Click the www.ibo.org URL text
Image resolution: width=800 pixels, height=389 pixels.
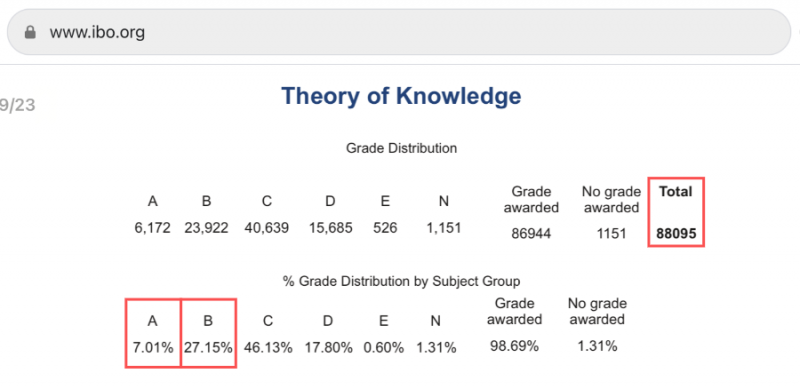click(97, 33)
